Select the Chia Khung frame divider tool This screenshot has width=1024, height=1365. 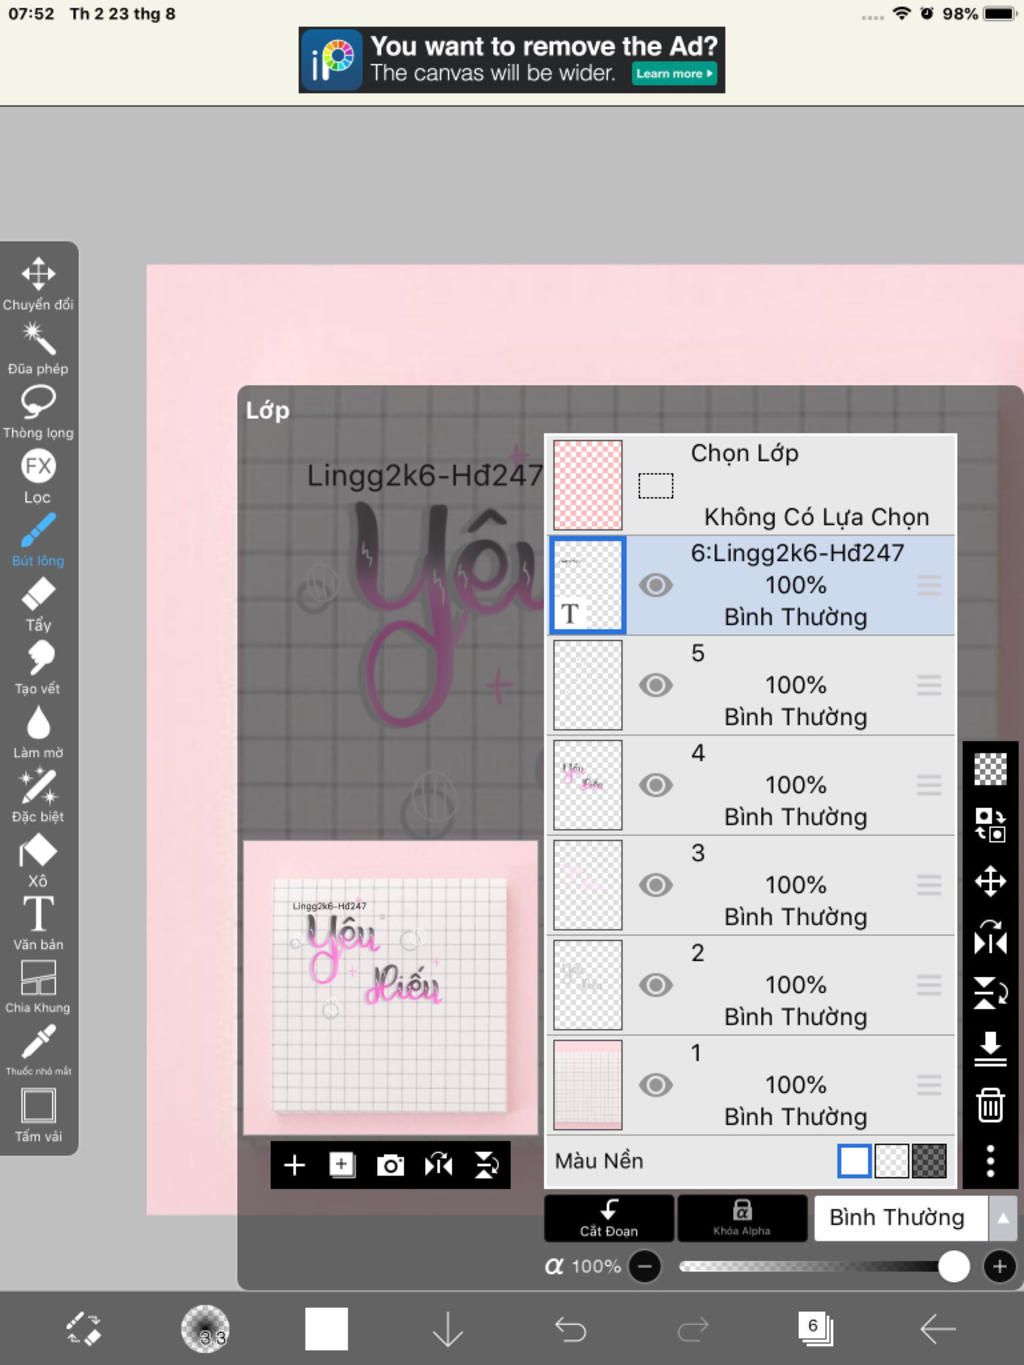[x=38, y=987]
